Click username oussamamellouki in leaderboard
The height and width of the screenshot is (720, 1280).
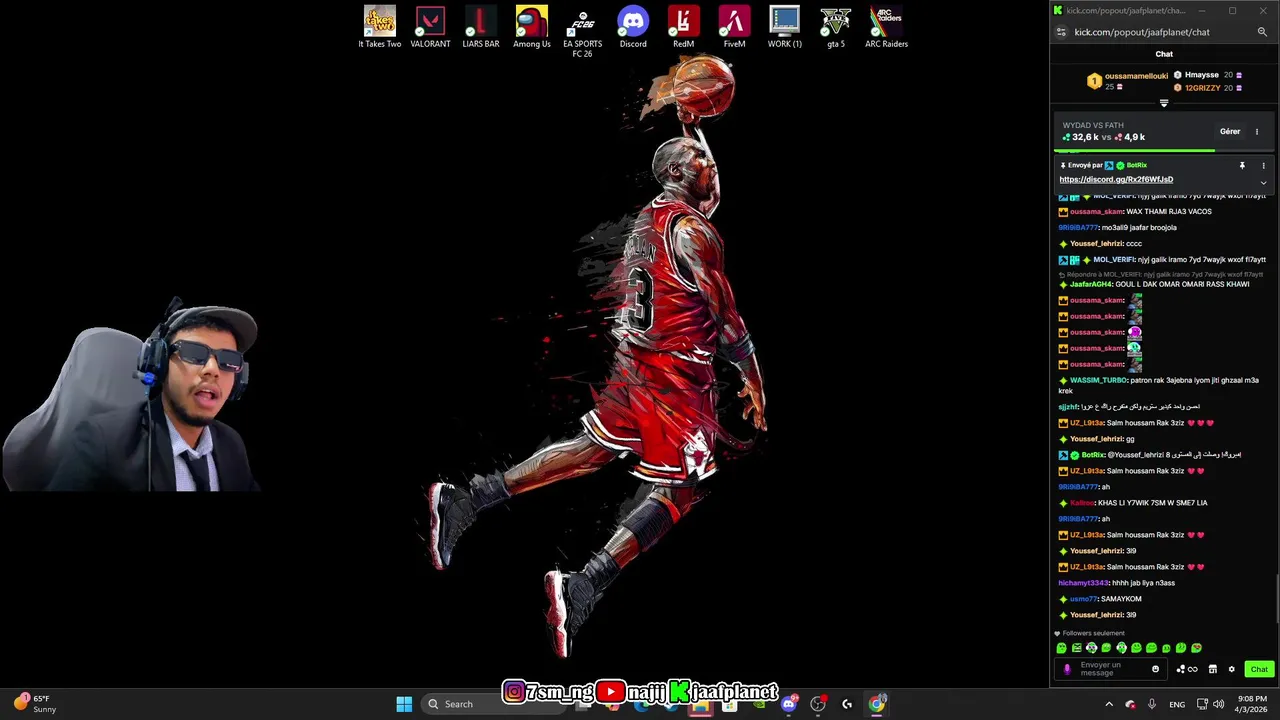[1136, 76]
